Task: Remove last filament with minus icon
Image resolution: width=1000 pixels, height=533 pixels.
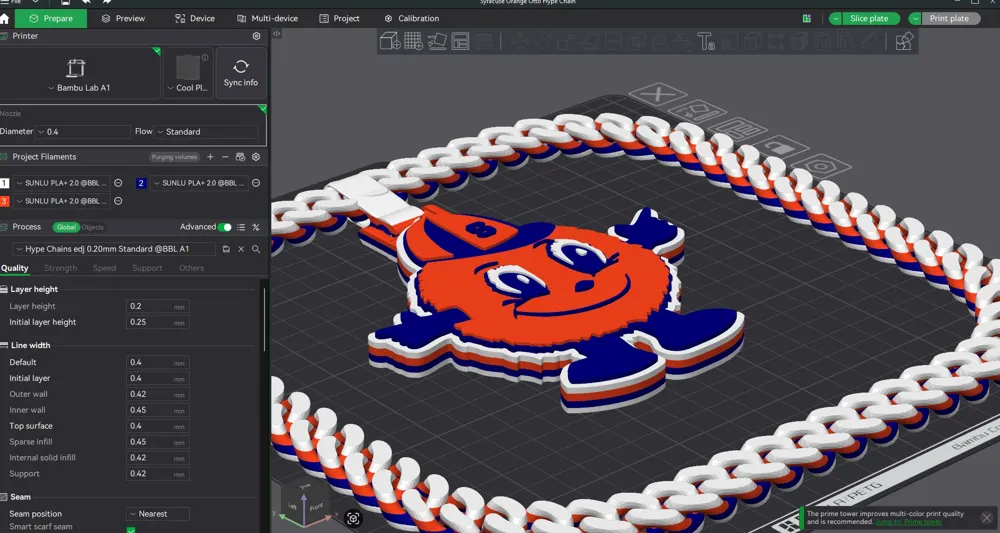Action: tap(225, 157)
